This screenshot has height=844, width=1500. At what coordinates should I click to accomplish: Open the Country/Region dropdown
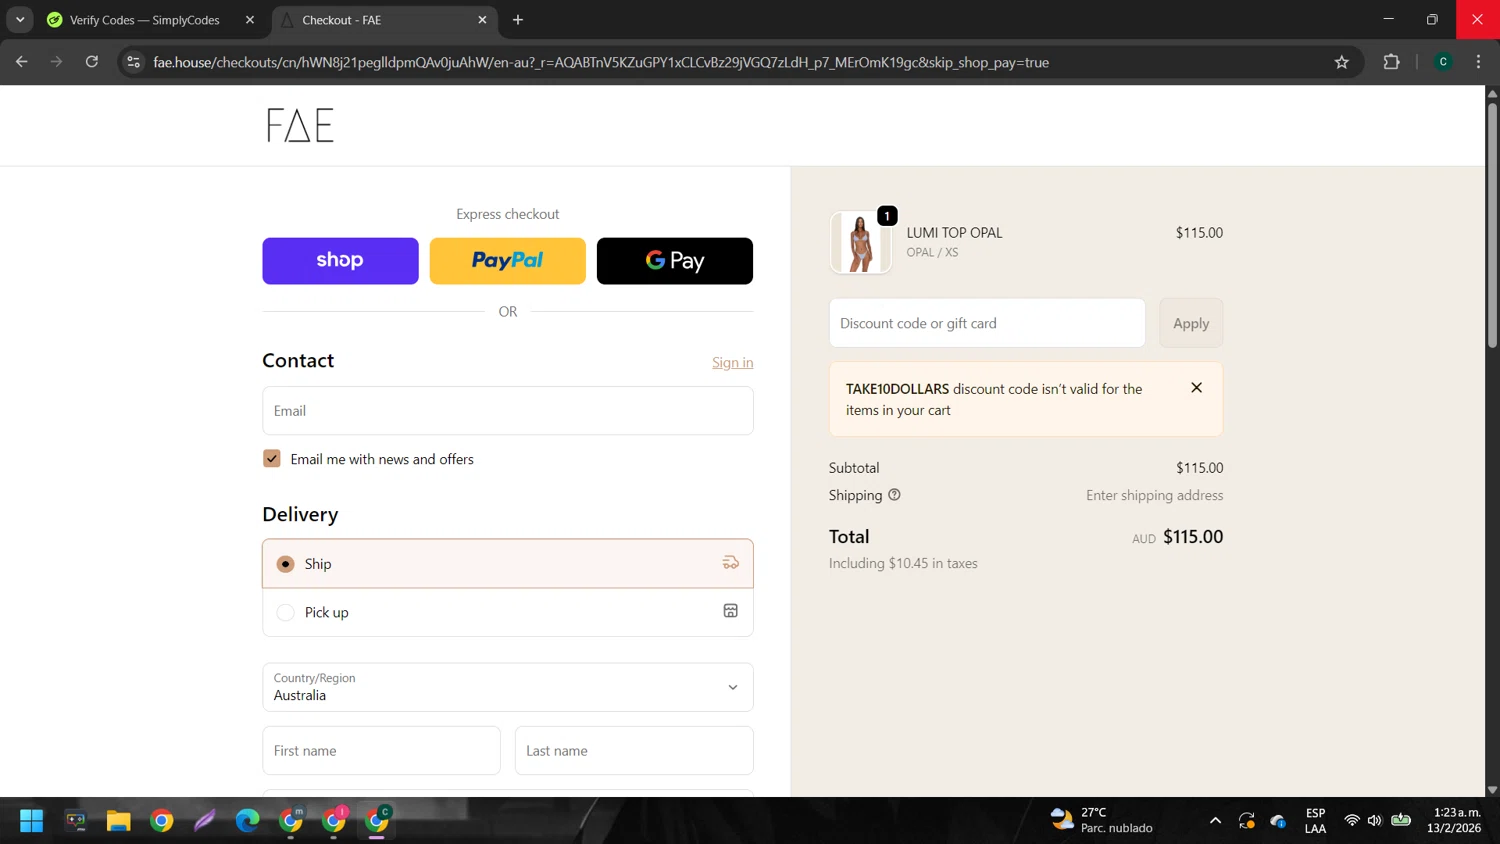pos(507,687)
